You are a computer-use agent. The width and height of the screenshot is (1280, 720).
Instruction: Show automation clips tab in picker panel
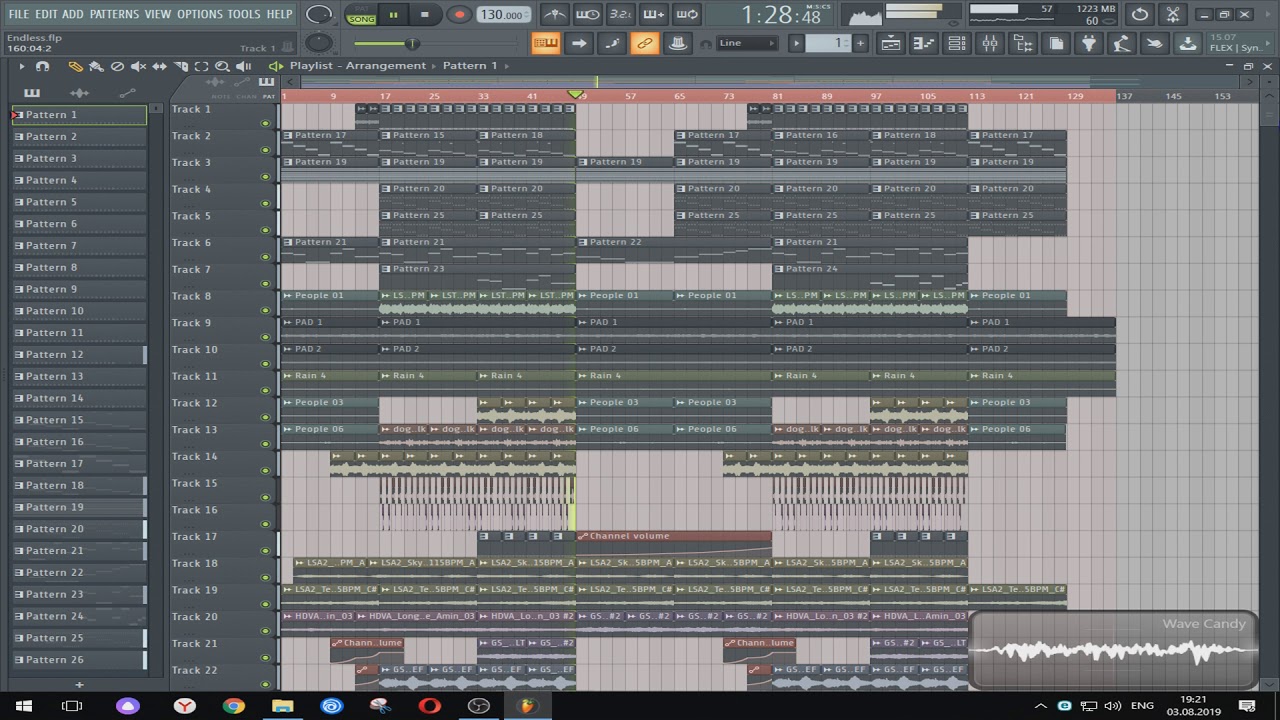pos(127,93)
